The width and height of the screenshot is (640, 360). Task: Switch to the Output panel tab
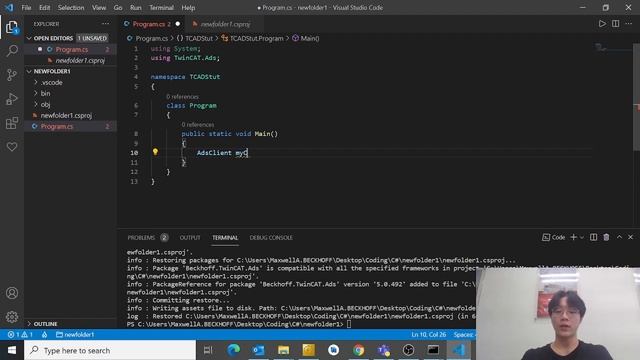(190, 238)
